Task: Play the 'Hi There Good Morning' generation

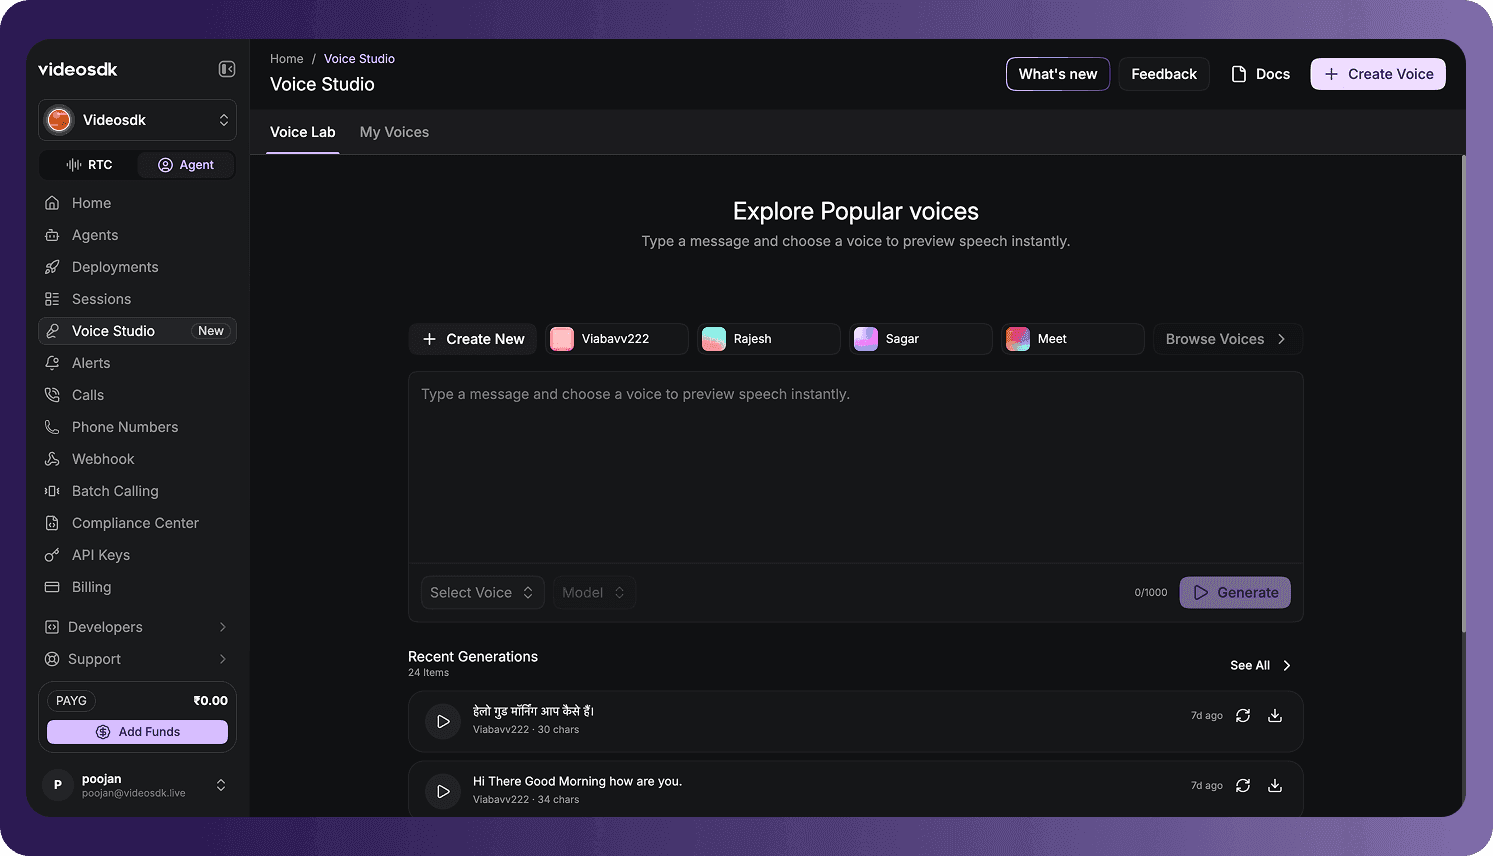Action: (x=443, y=791)
